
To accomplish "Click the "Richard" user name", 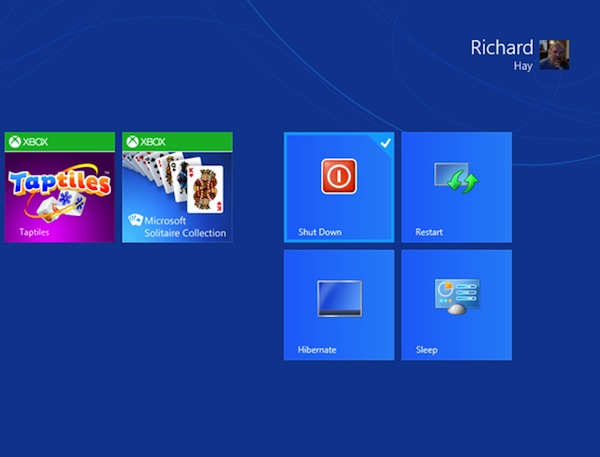I will click(502, 48).
